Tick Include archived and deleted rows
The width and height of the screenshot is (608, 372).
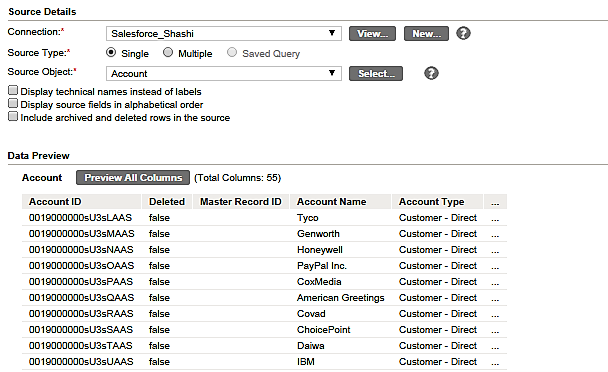coord(13,116)
